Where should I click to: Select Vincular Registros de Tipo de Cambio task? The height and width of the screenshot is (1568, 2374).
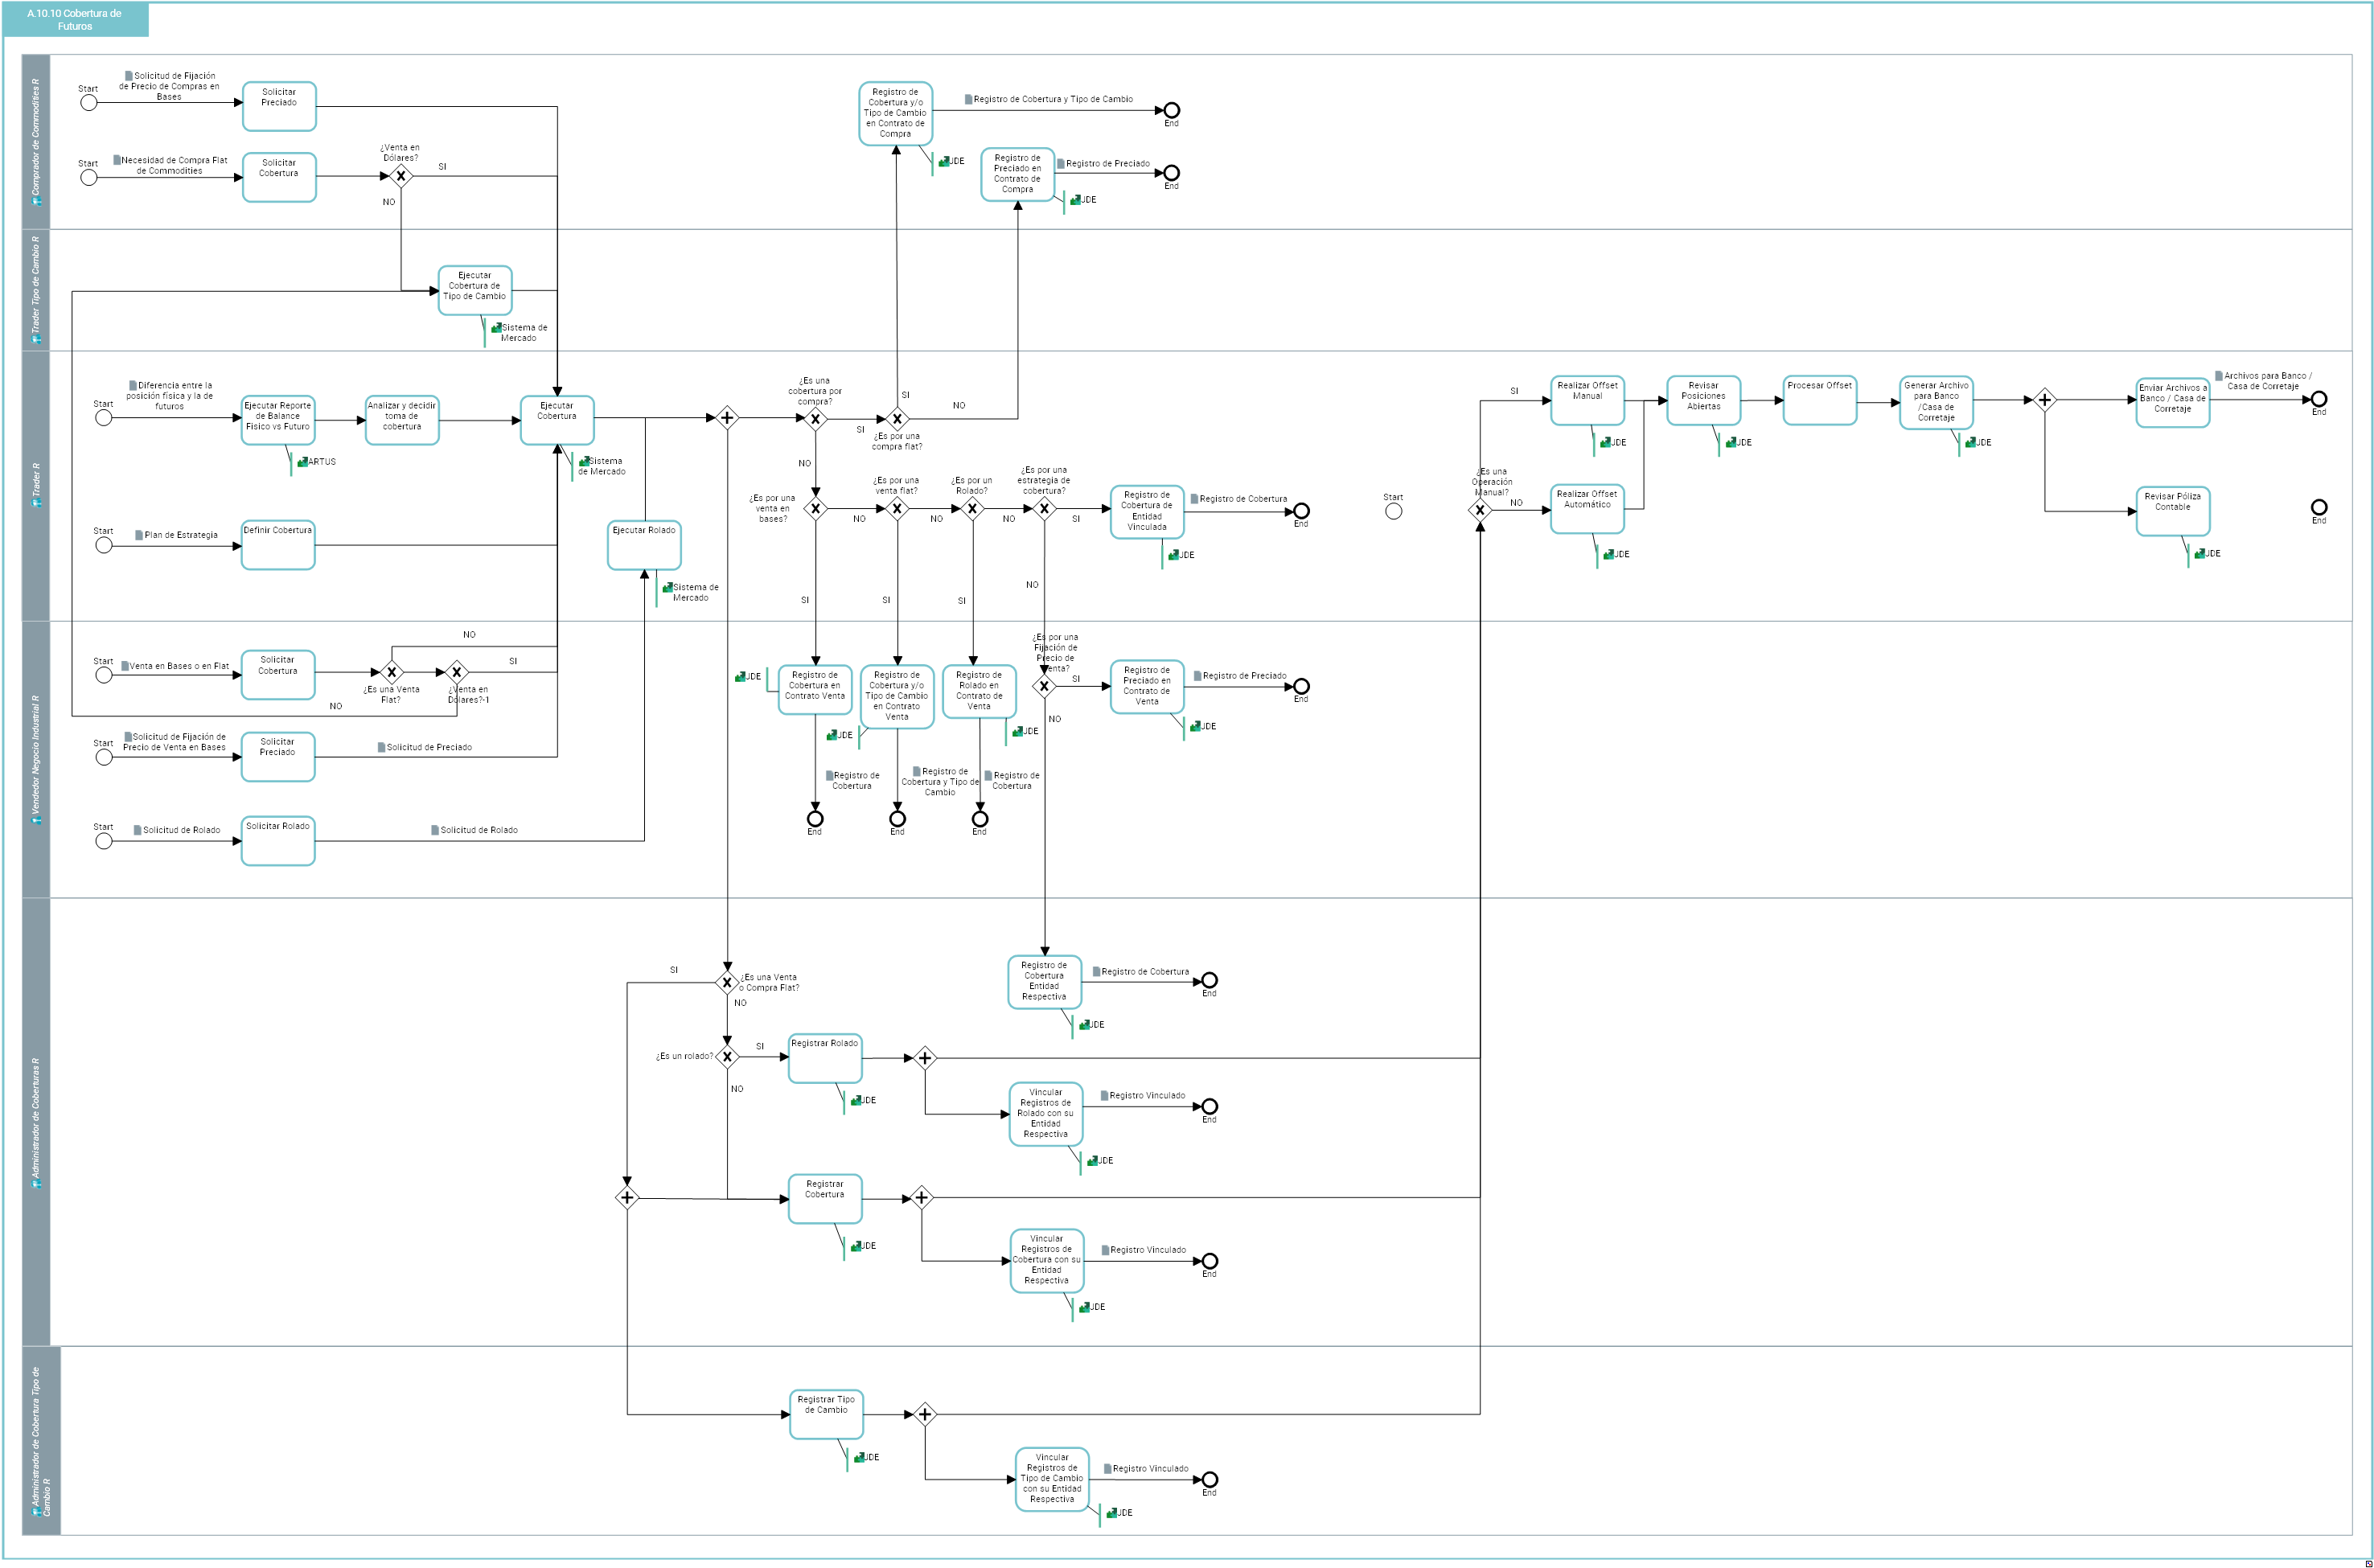1052,1479
